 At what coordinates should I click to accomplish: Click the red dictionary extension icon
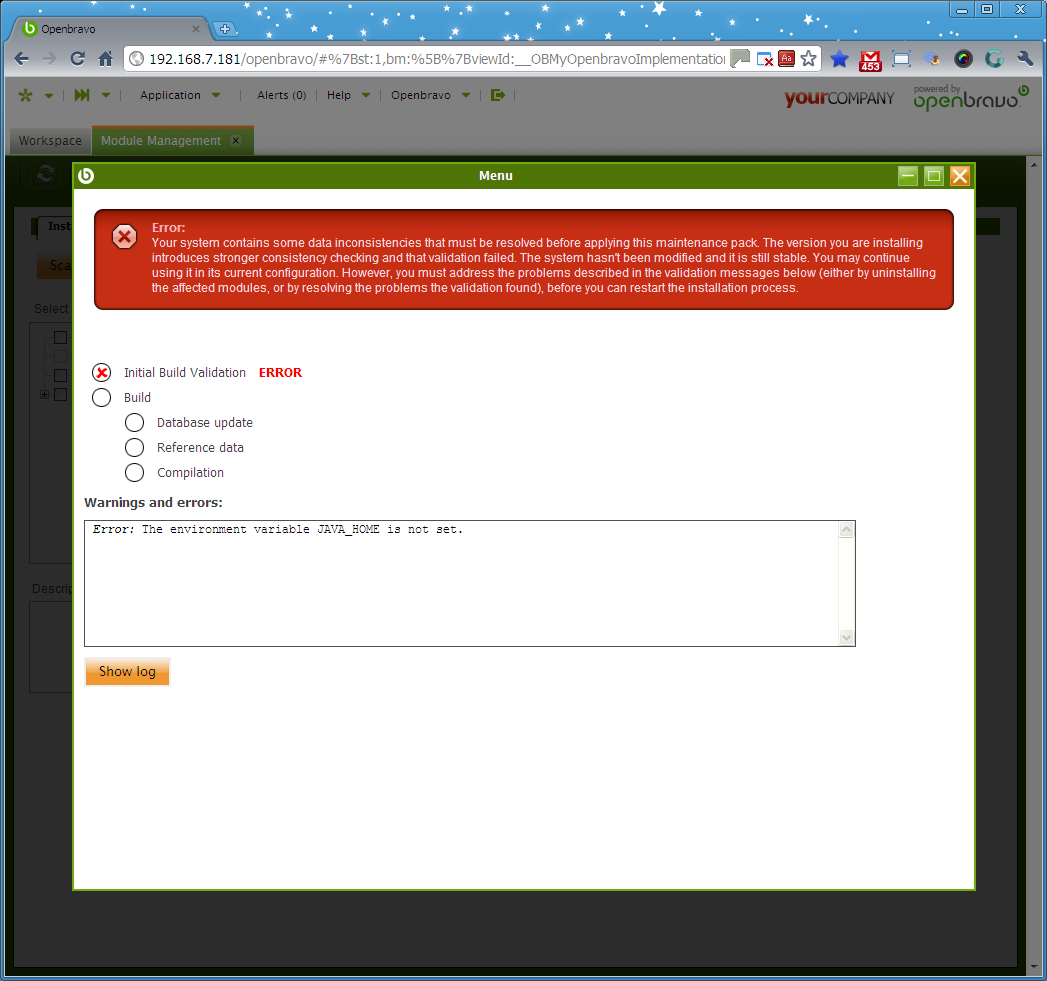coord(787,59)
